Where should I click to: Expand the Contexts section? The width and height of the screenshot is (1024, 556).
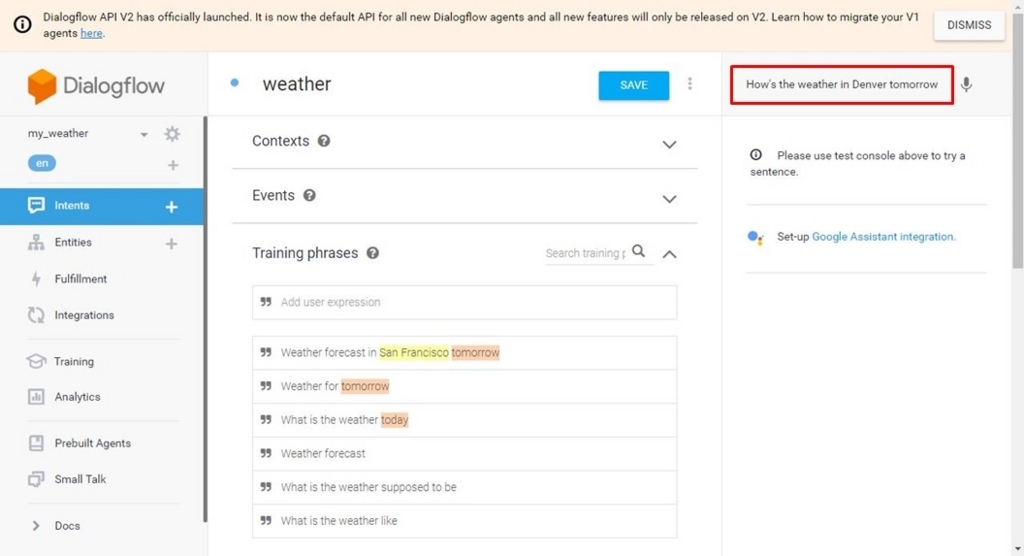coord(669,144)
